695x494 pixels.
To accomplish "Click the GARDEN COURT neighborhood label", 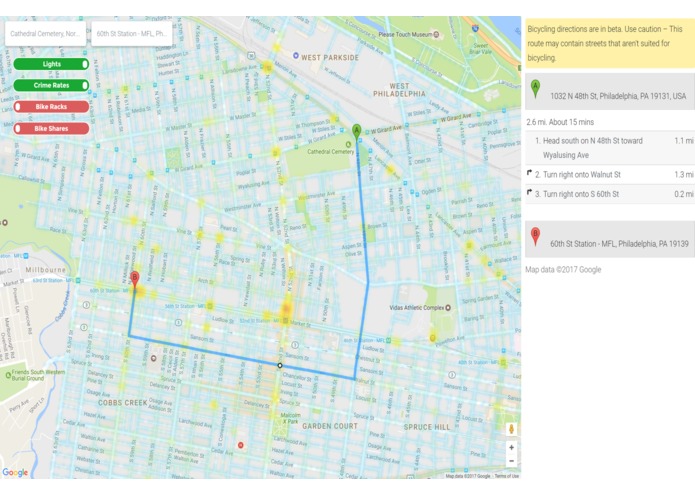I will click(x=330, y=426).
